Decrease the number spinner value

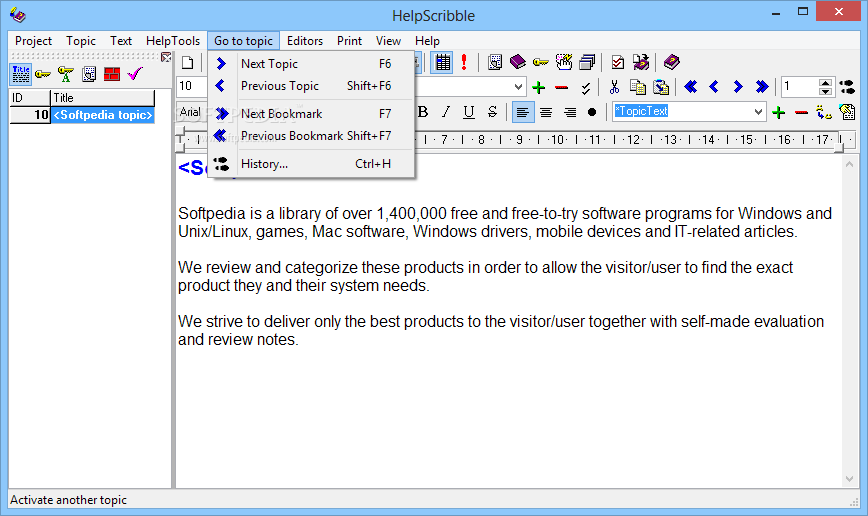(825, 91)
